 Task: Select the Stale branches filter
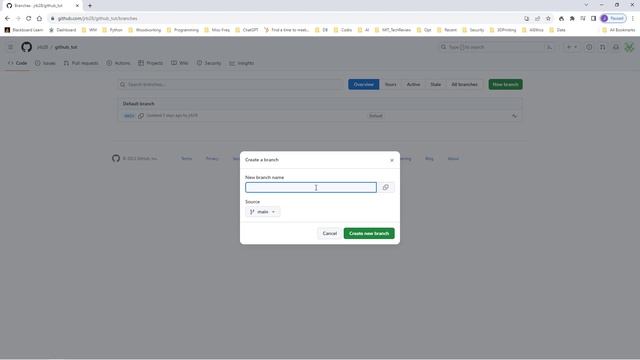pyautogui.click(x=436, y=84)
